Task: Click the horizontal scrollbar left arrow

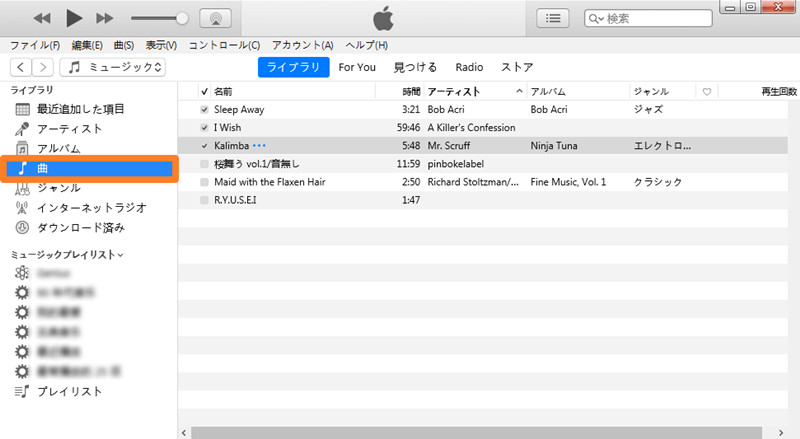Action: (184, 433)
